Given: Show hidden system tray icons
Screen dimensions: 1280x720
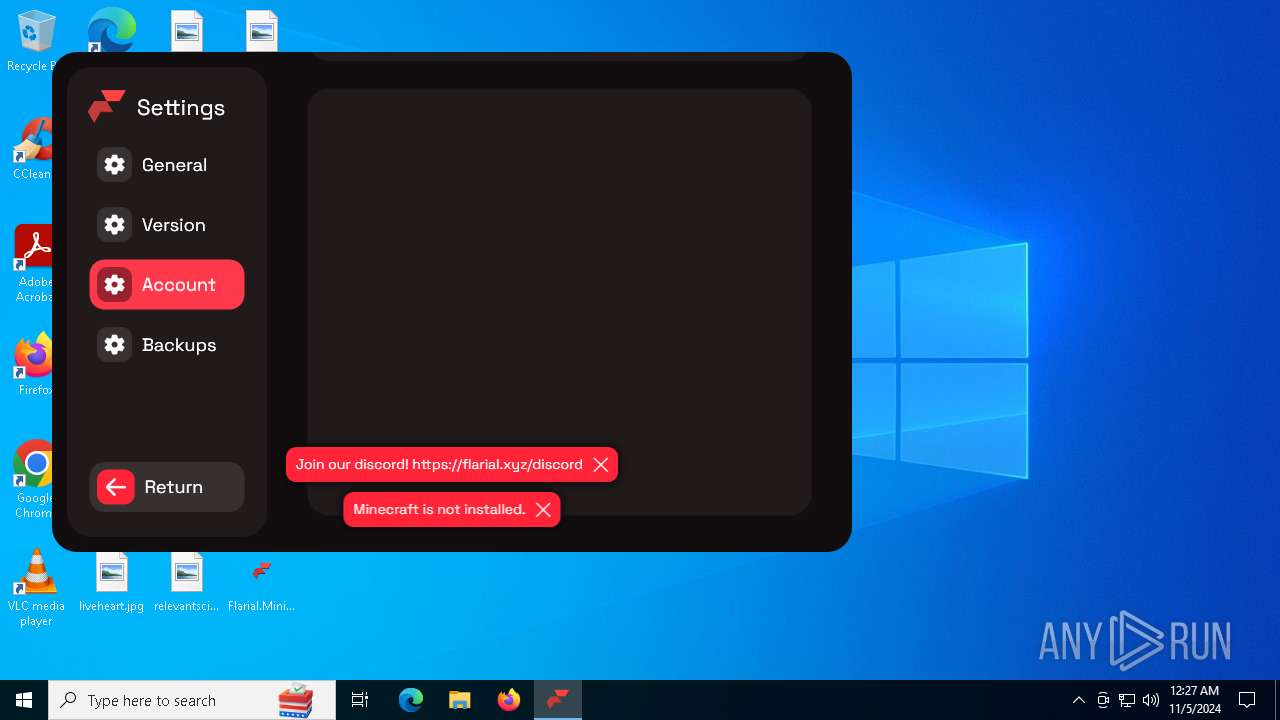Looking at the screenshot, I should click(x=1078, y=700).
